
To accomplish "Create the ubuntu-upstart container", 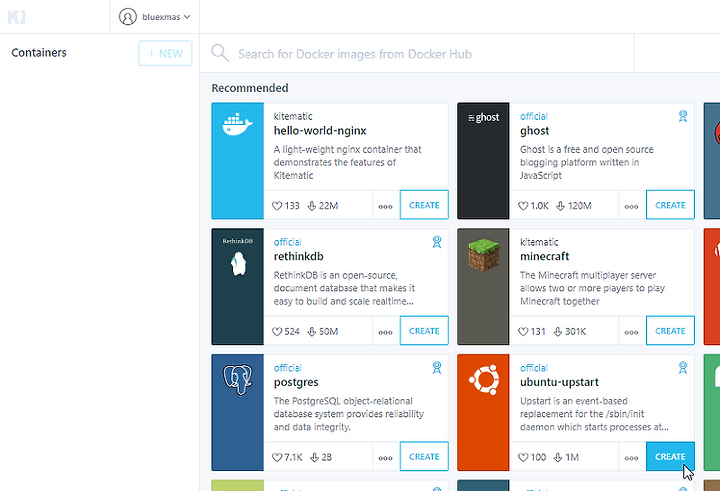I will pos(670,457).
